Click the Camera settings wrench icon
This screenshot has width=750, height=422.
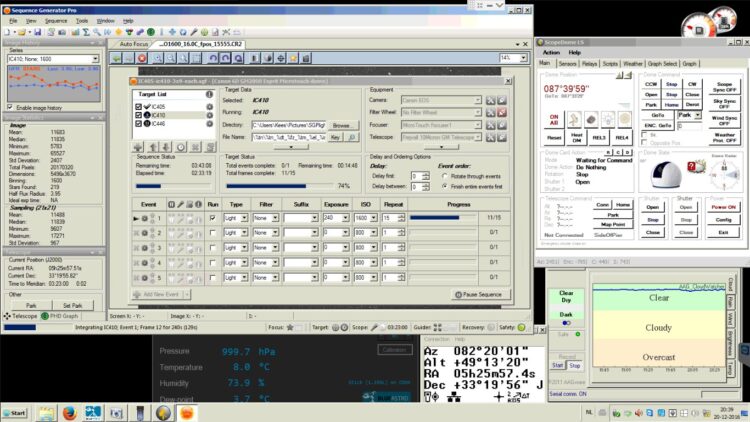click(x=491, y=100)
